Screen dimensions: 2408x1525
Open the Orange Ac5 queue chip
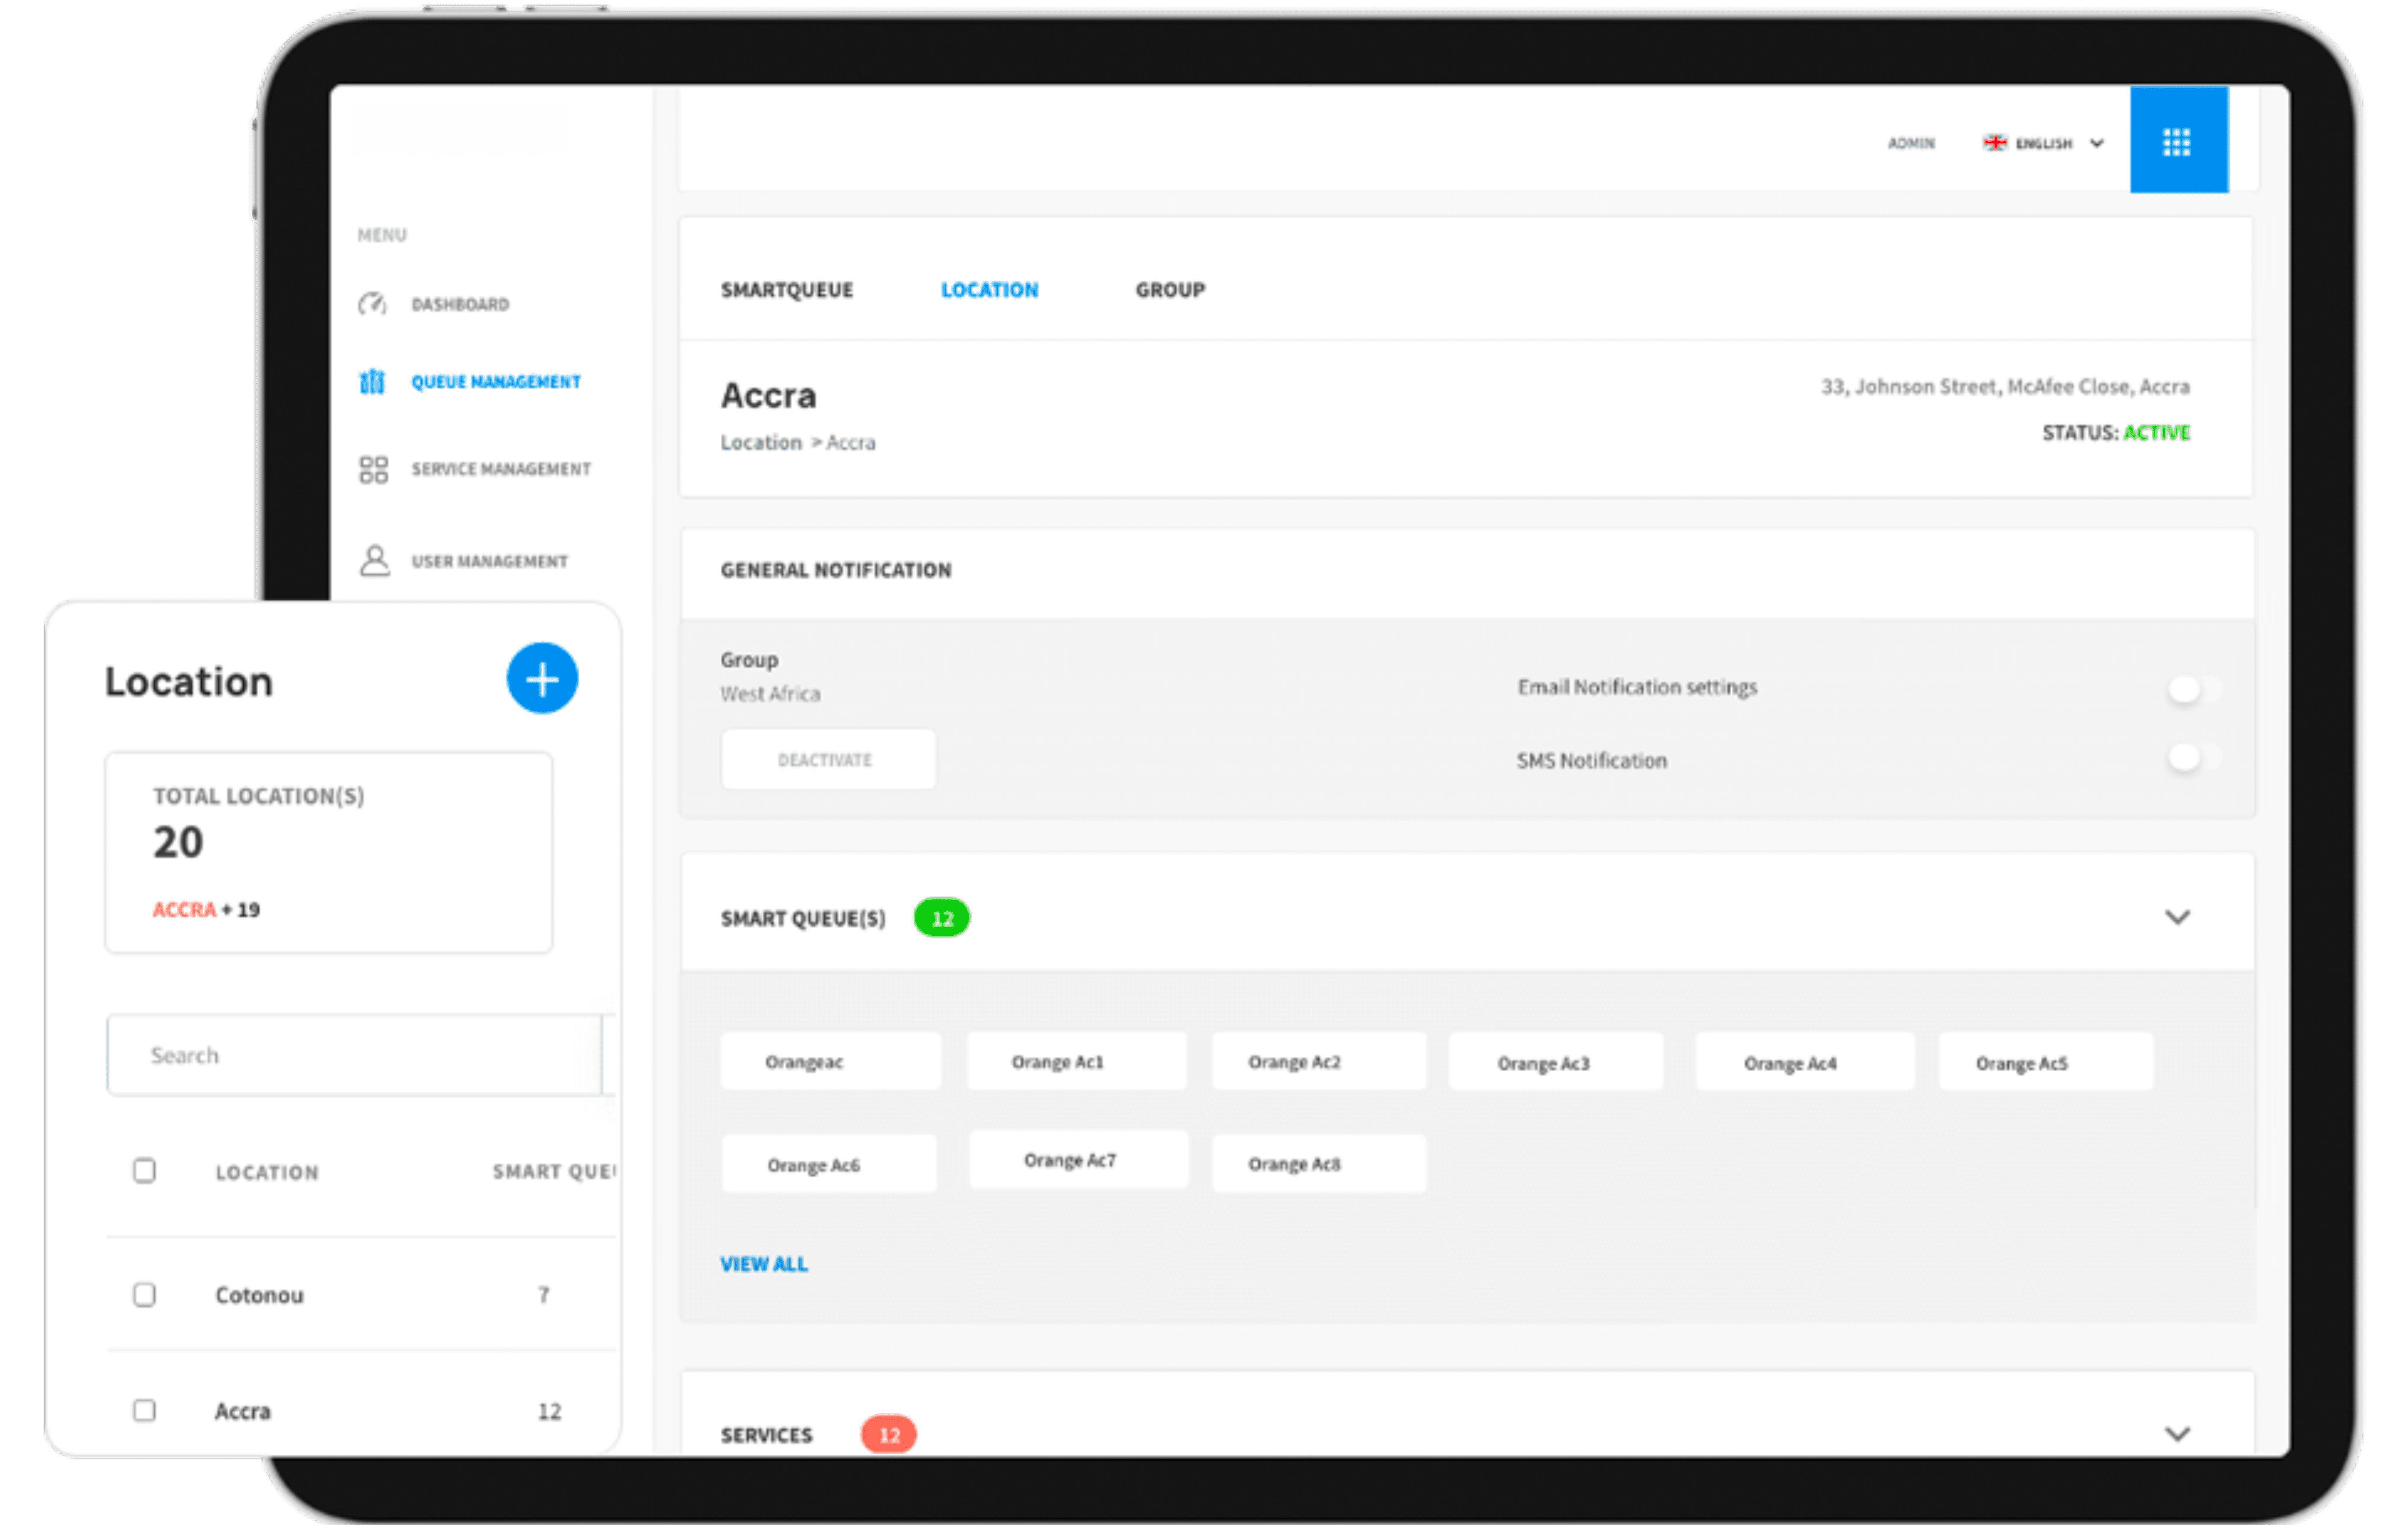tap(2046, 1062)
